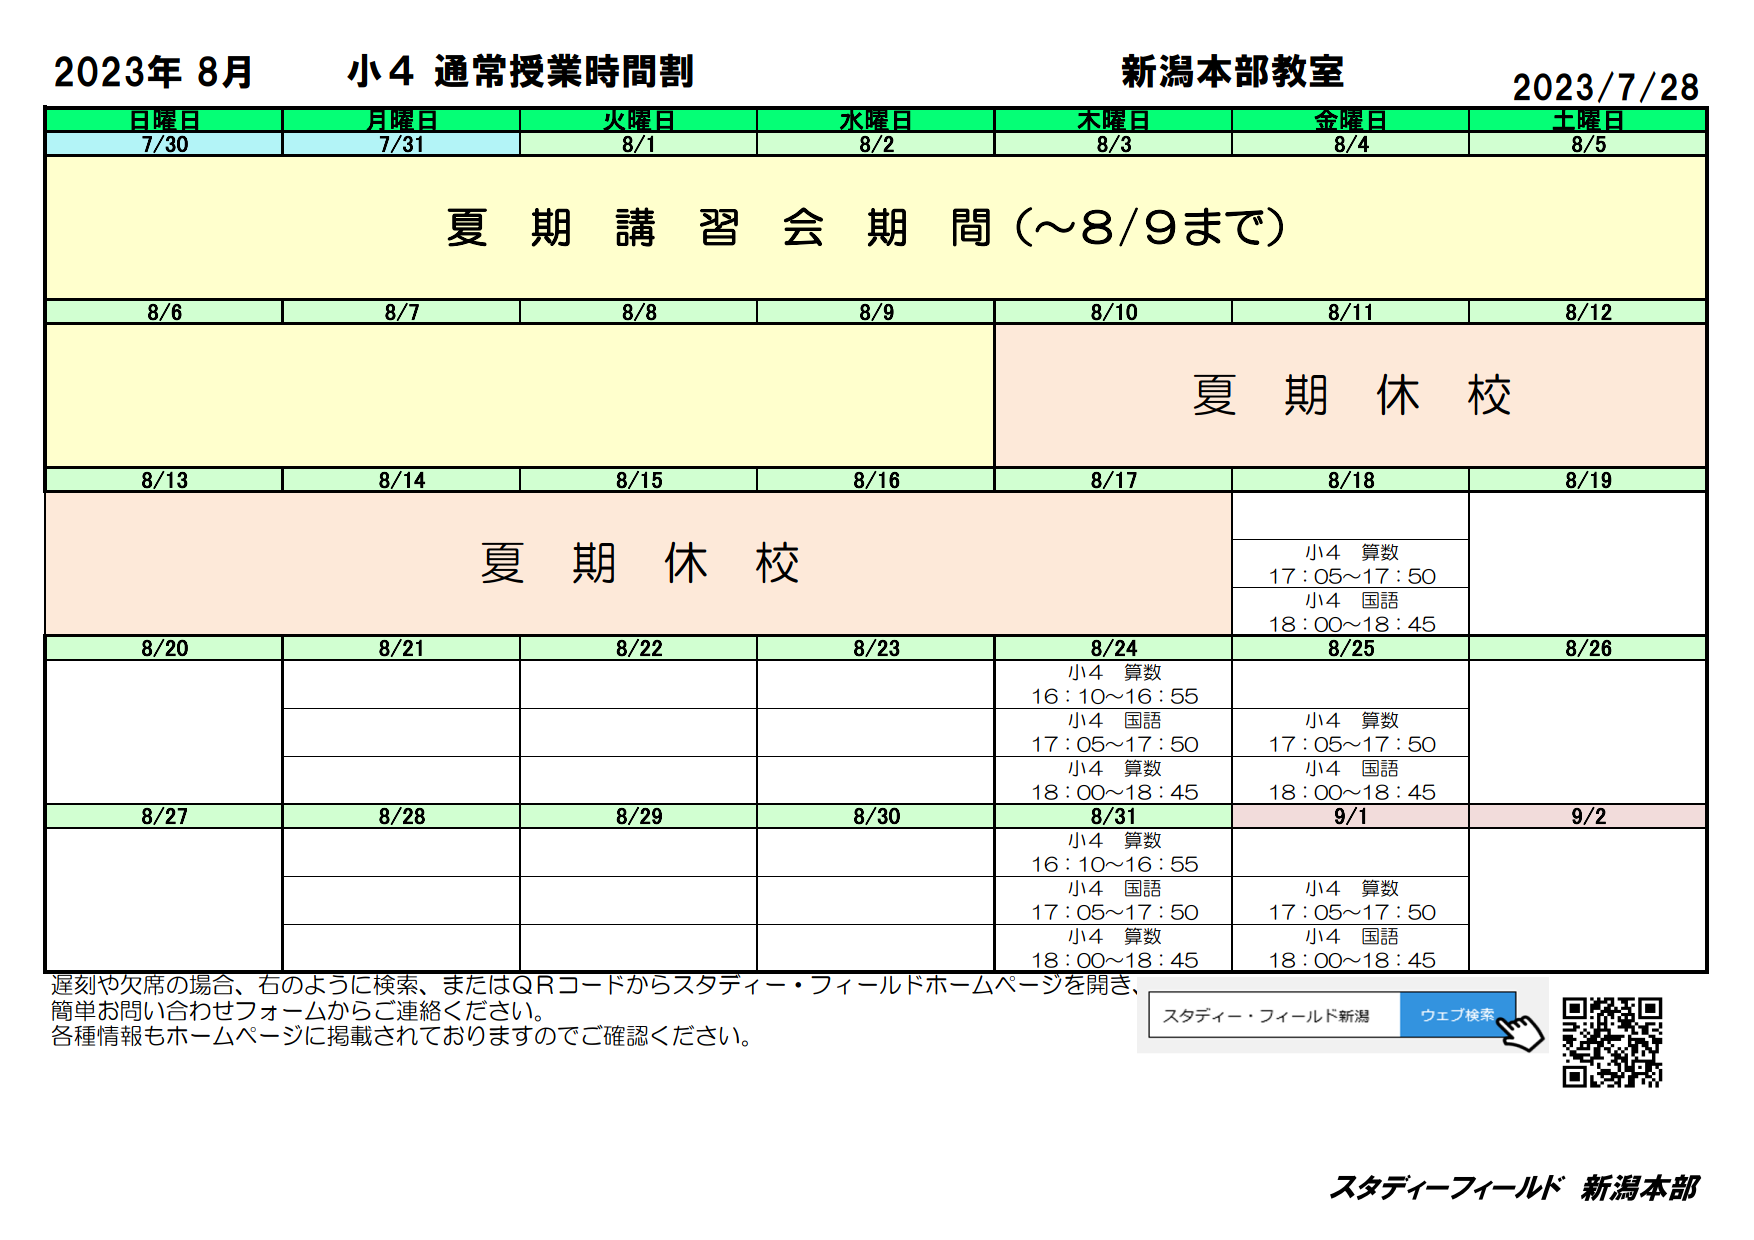The width and height of the screenshot is (1754, 1240).
Task: Click the 8/27 date cell
Action: coord(164,816)
